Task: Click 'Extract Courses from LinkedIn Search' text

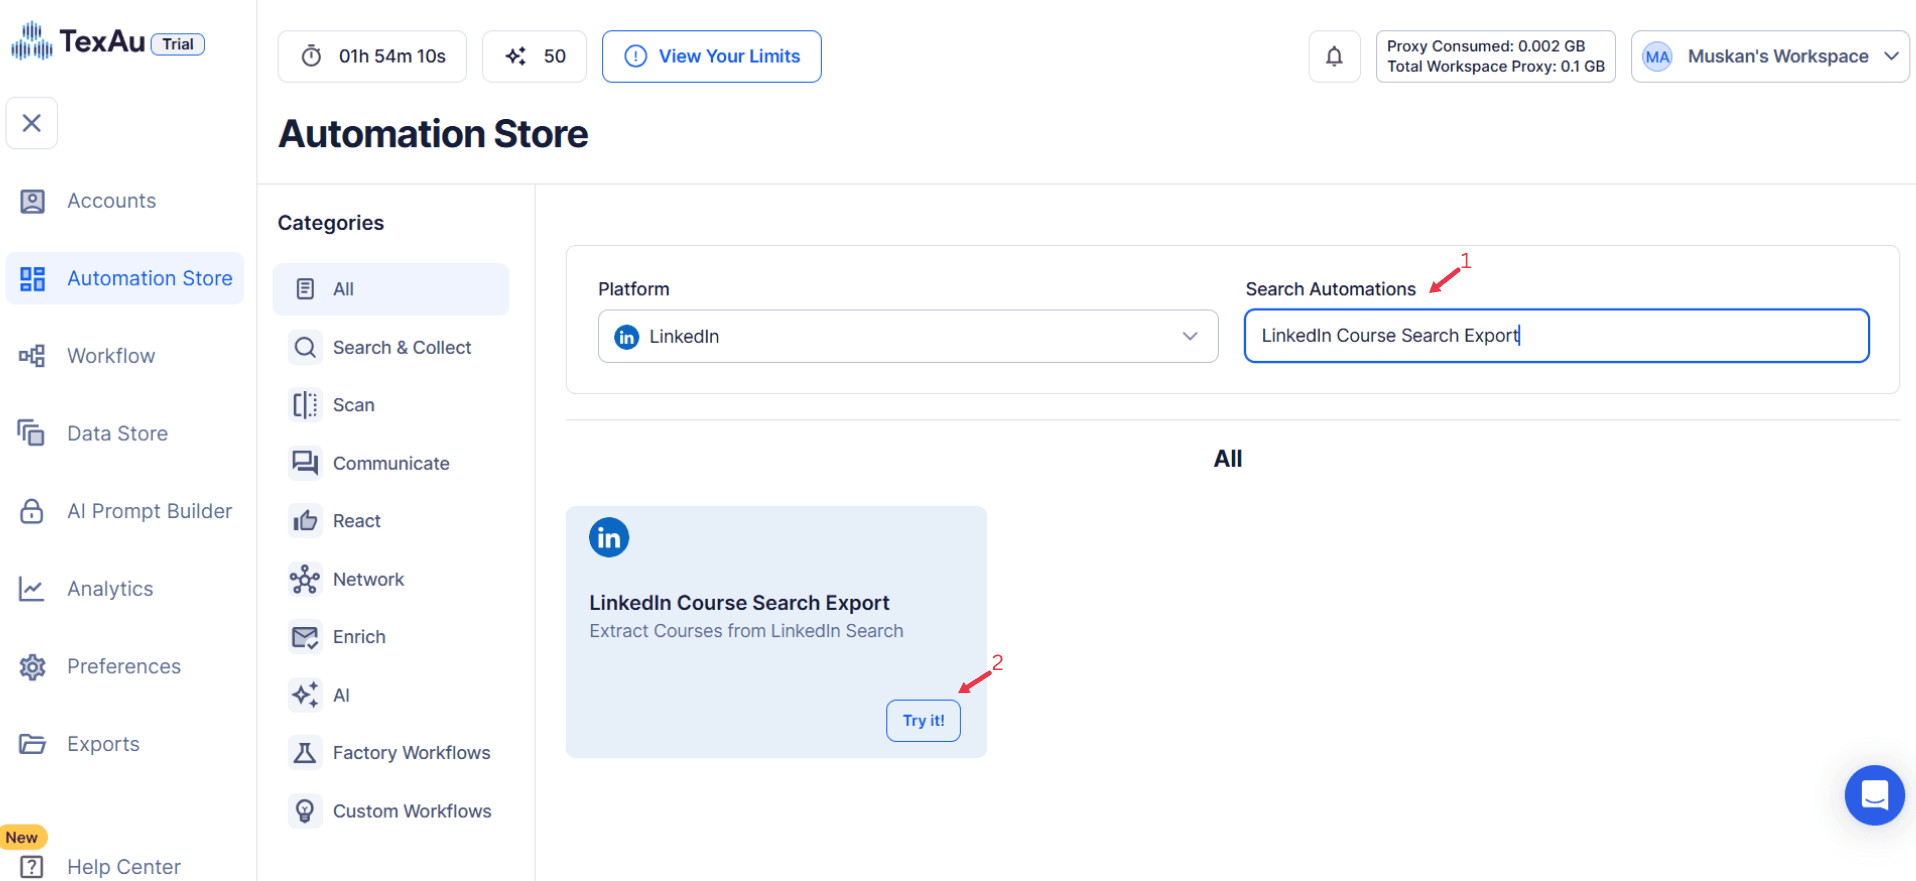Action: pos(746,631)
